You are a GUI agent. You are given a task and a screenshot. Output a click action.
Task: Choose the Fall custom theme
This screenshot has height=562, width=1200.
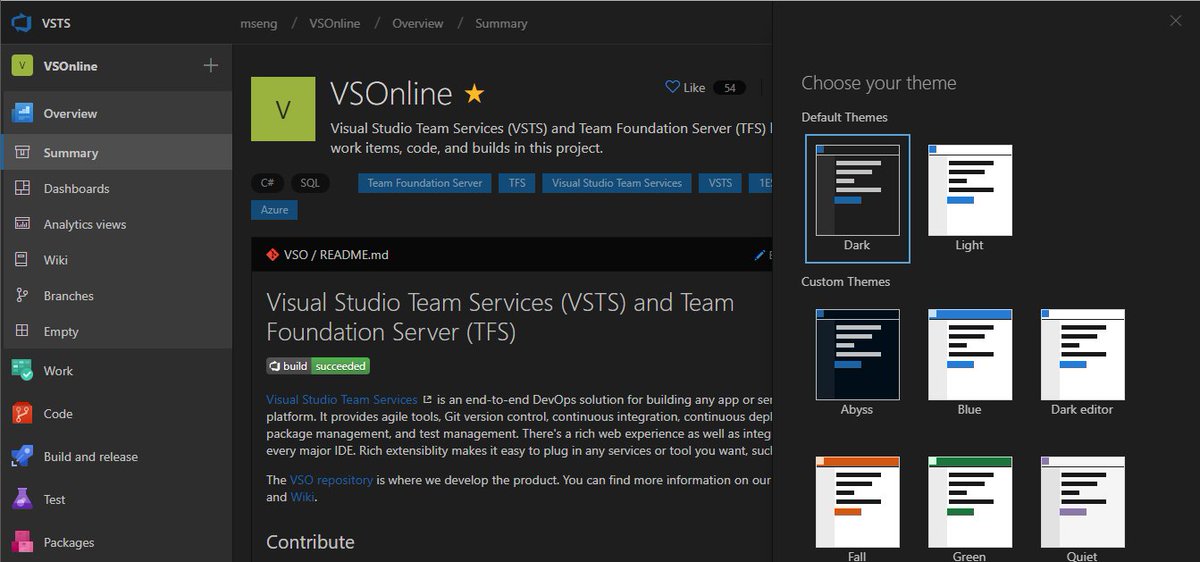pyautogui.click(x=857, y=508)
